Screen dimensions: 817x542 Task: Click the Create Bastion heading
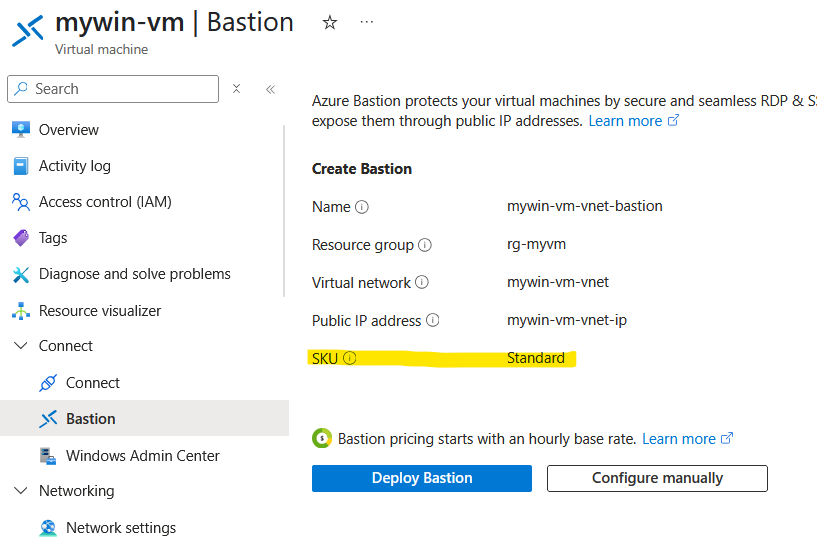(x=362, y=169)
